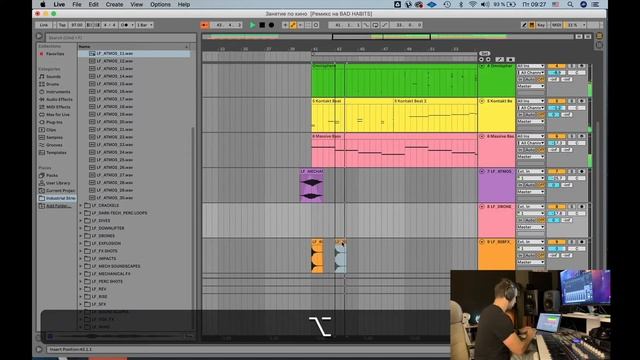
Task: Click the Punch-In switch
Action: point(366,25)
